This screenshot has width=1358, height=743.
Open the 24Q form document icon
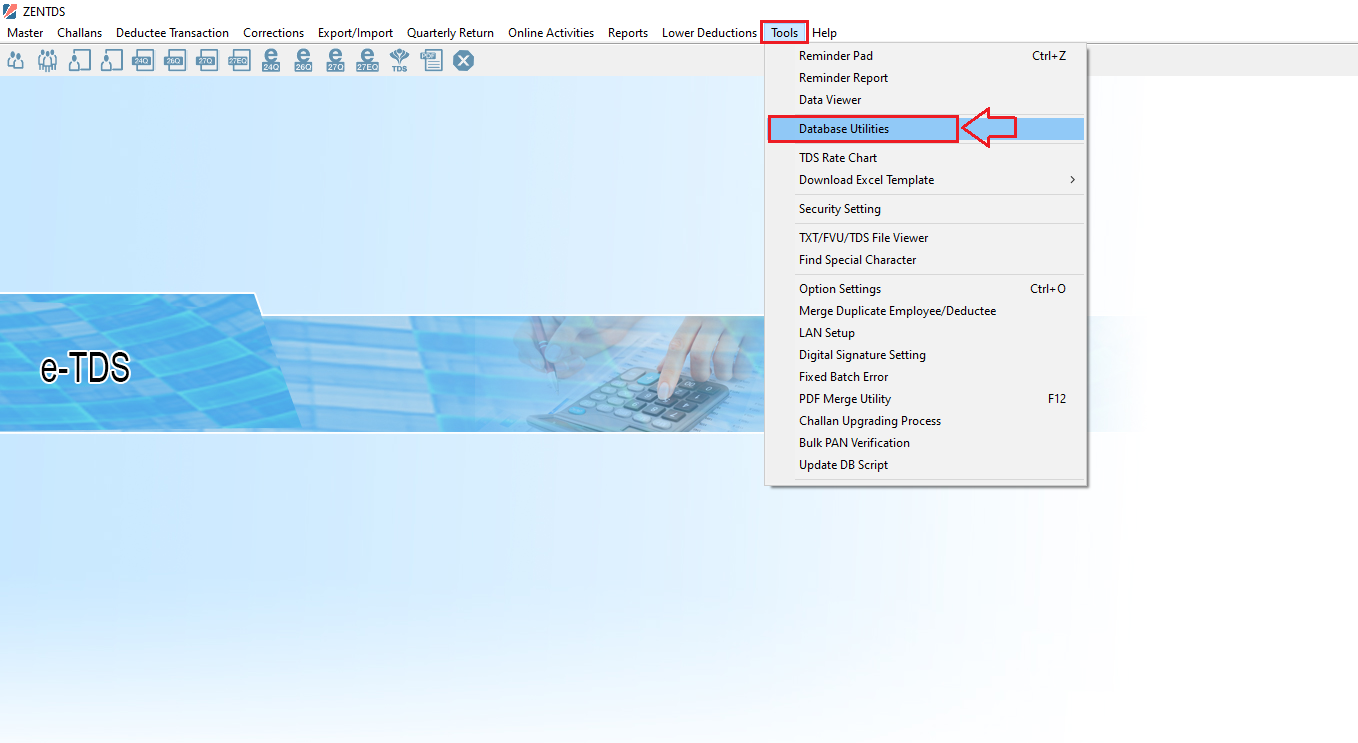coord(143,61)
